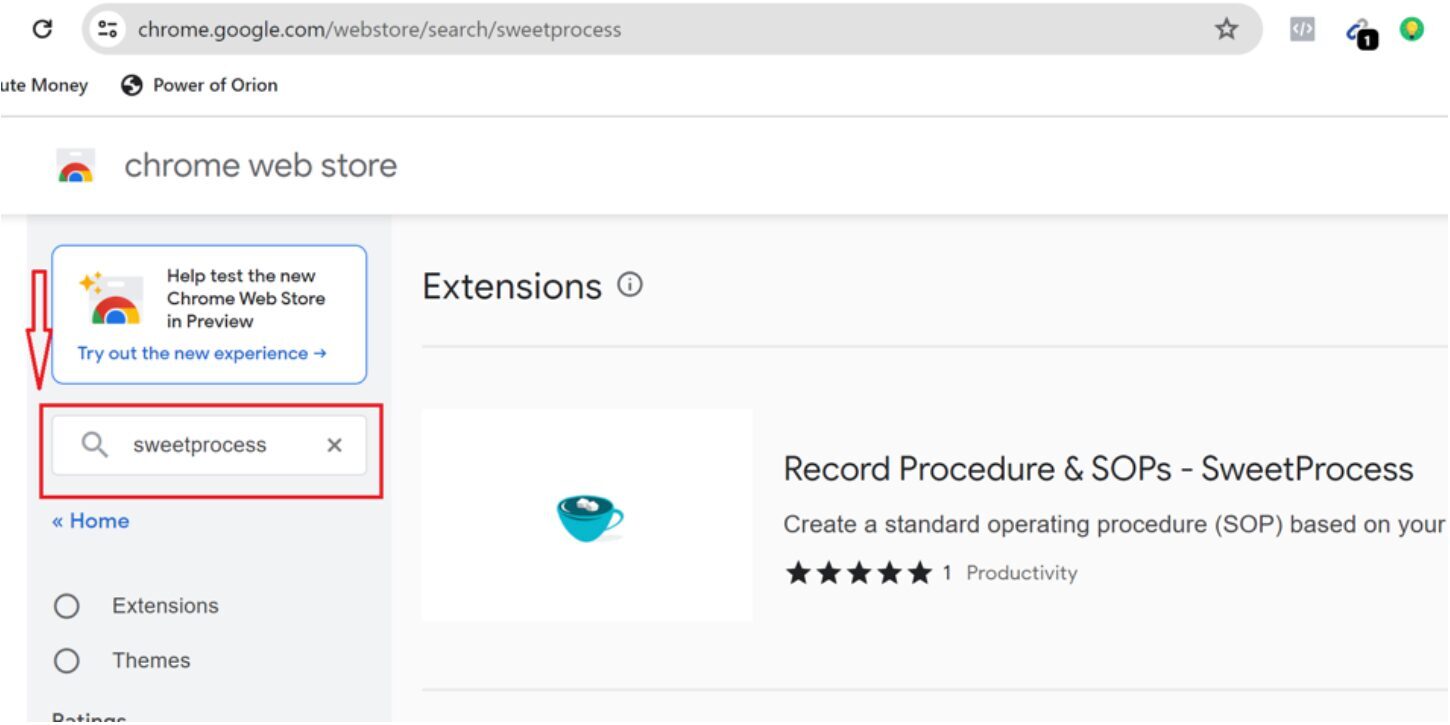Open the code brackets extension icon

click(x=1302, y=29)
